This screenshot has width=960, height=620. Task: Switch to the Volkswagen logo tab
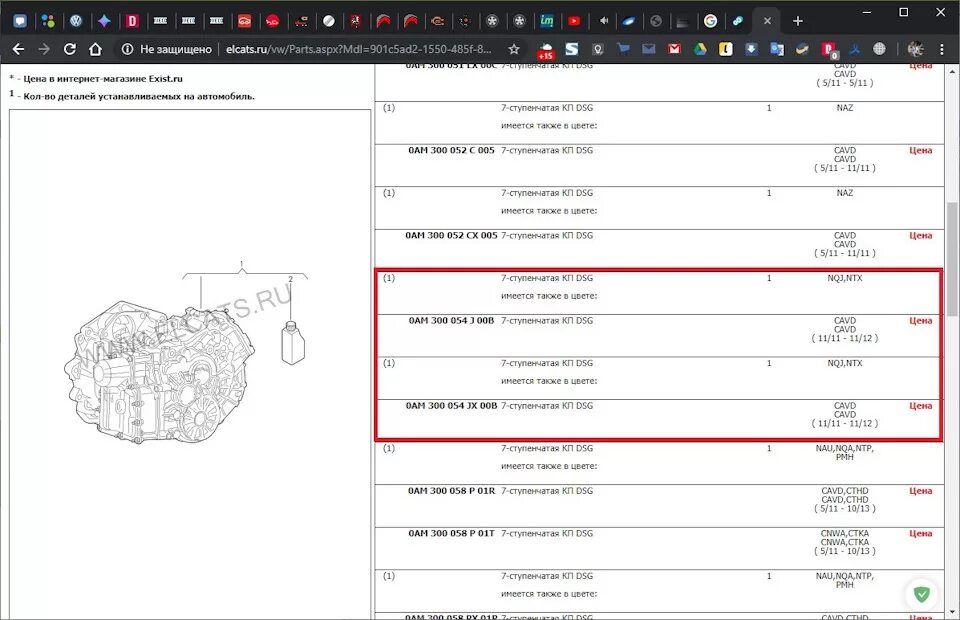(76, 21)
